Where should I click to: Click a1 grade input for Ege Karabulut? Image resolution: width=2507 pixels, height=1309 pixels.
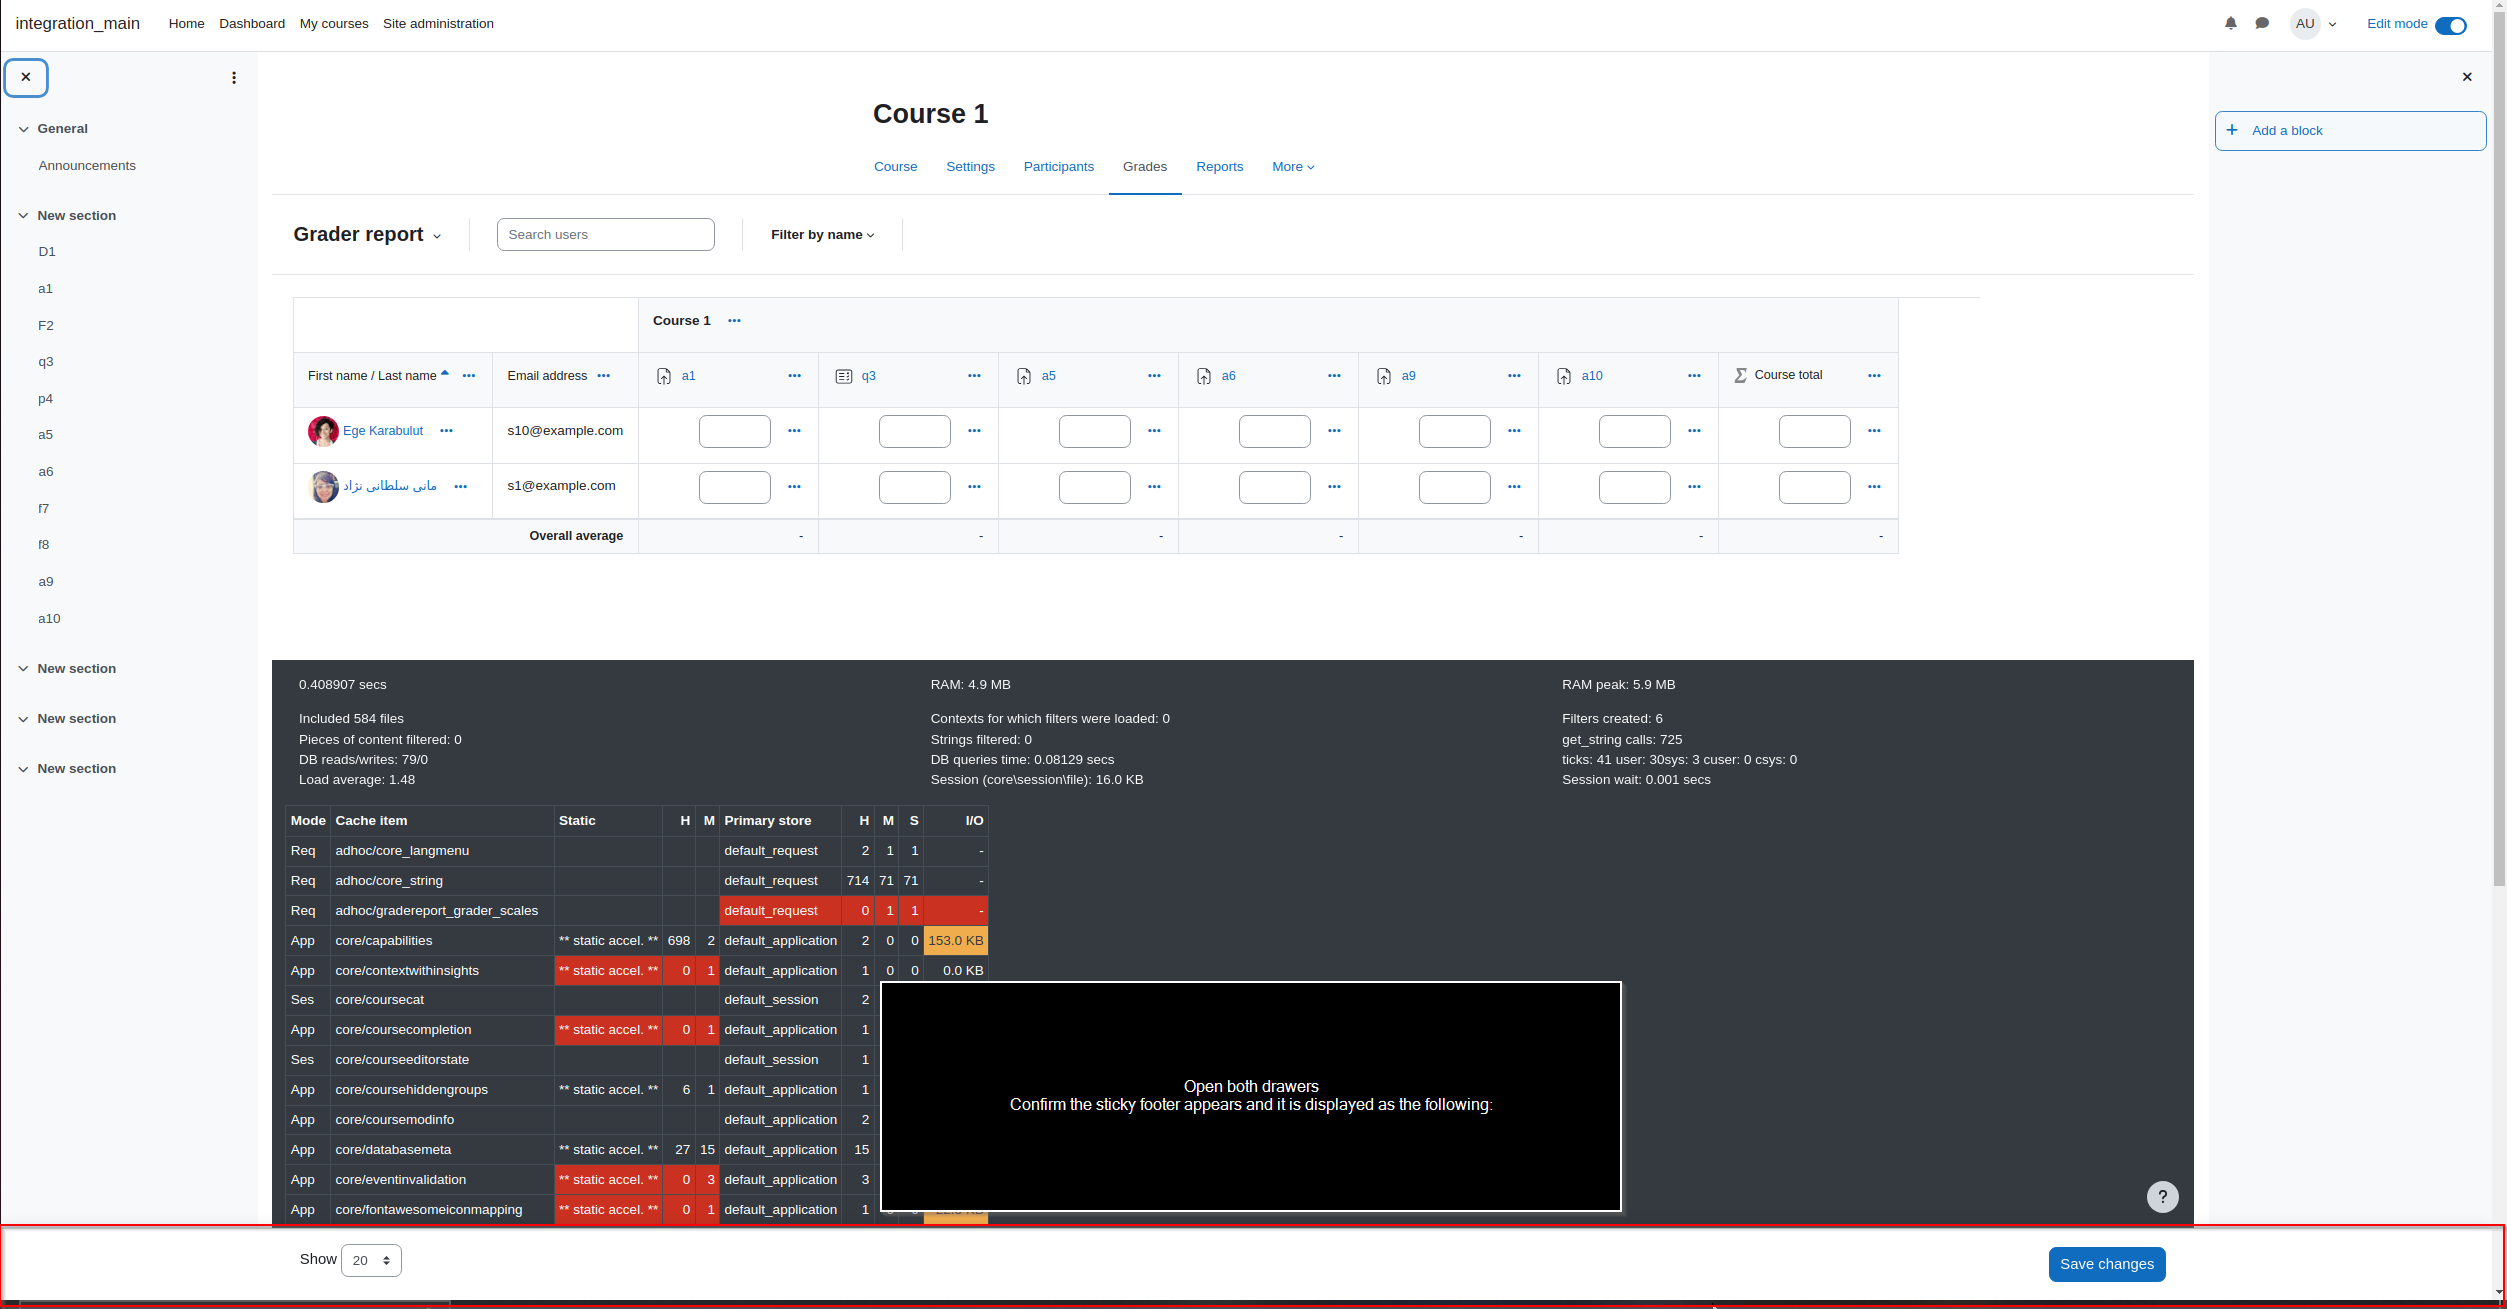[x=735, y=431]
